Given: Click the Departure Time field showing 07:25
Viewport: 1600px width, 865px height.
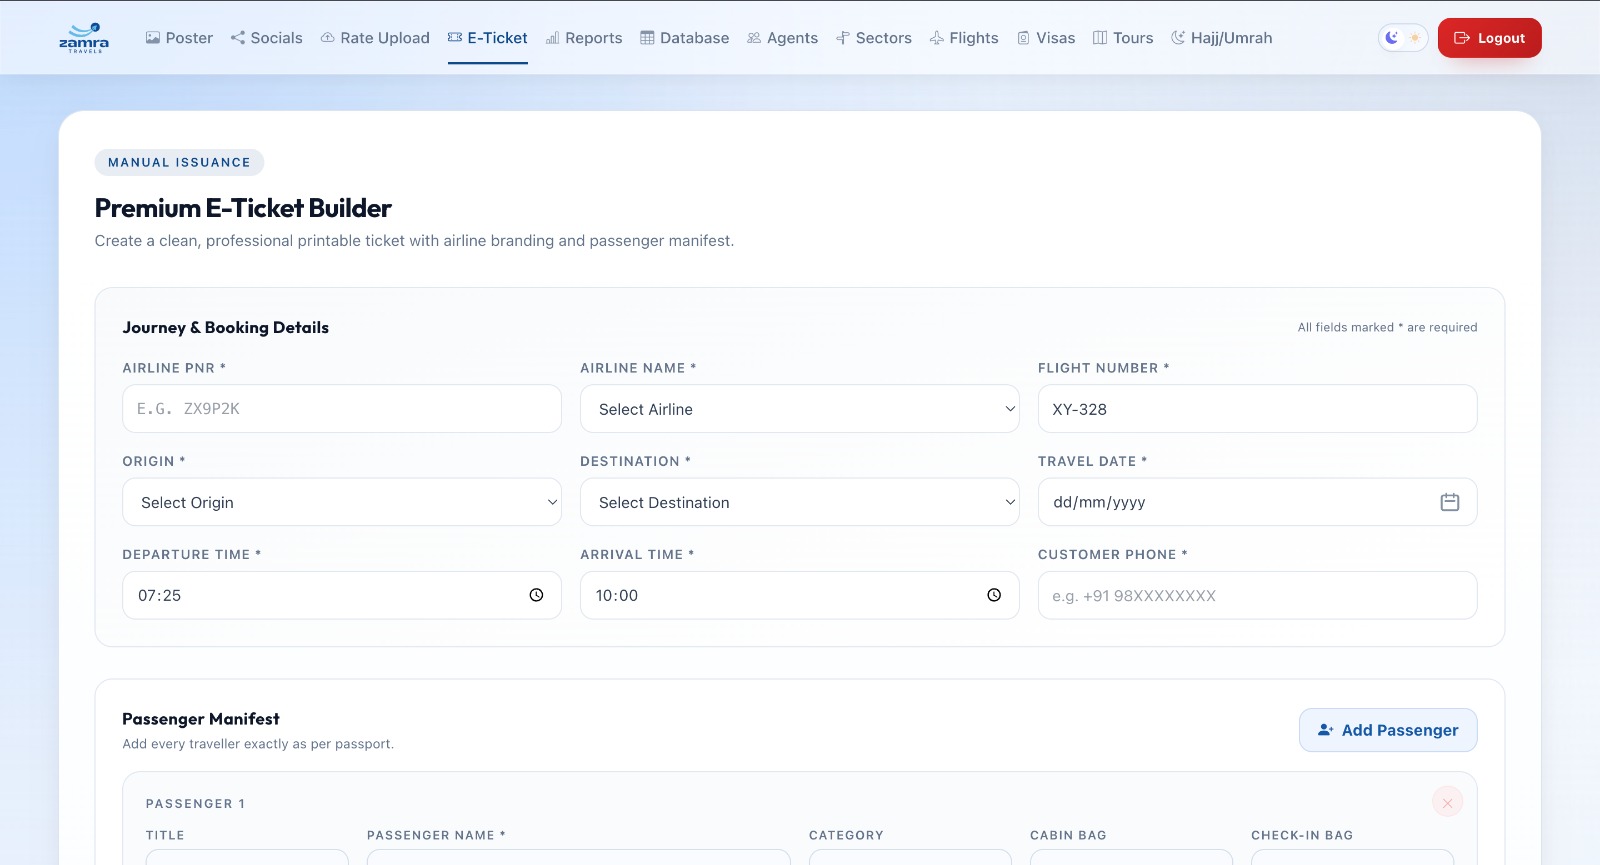Looking at the screenshot, I should pos(342,595).
